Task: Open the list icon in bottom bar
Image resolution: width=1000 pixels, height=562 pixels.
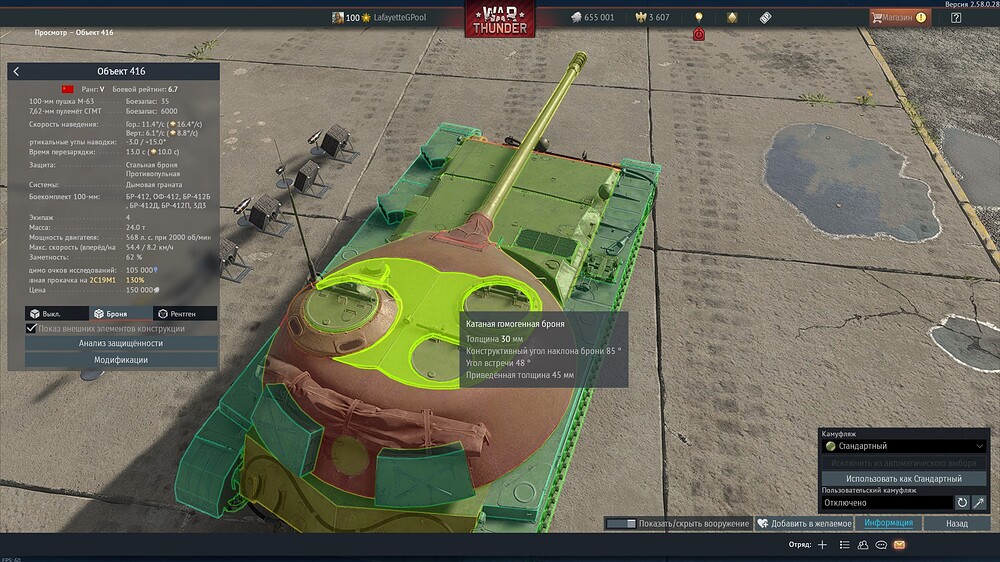Action: tap(844, 545)
